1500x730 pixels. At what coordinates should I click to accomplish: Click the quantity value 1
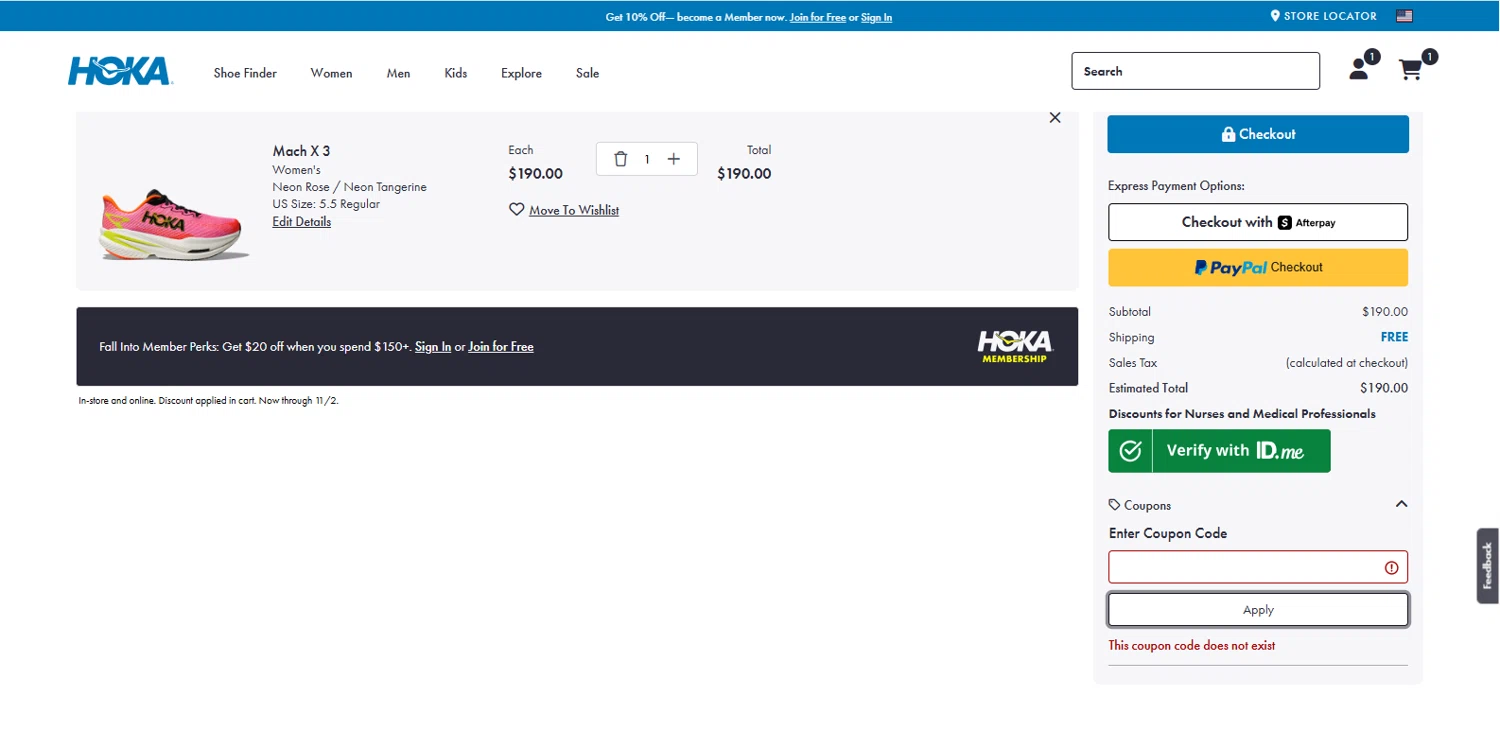pos(647,159)
